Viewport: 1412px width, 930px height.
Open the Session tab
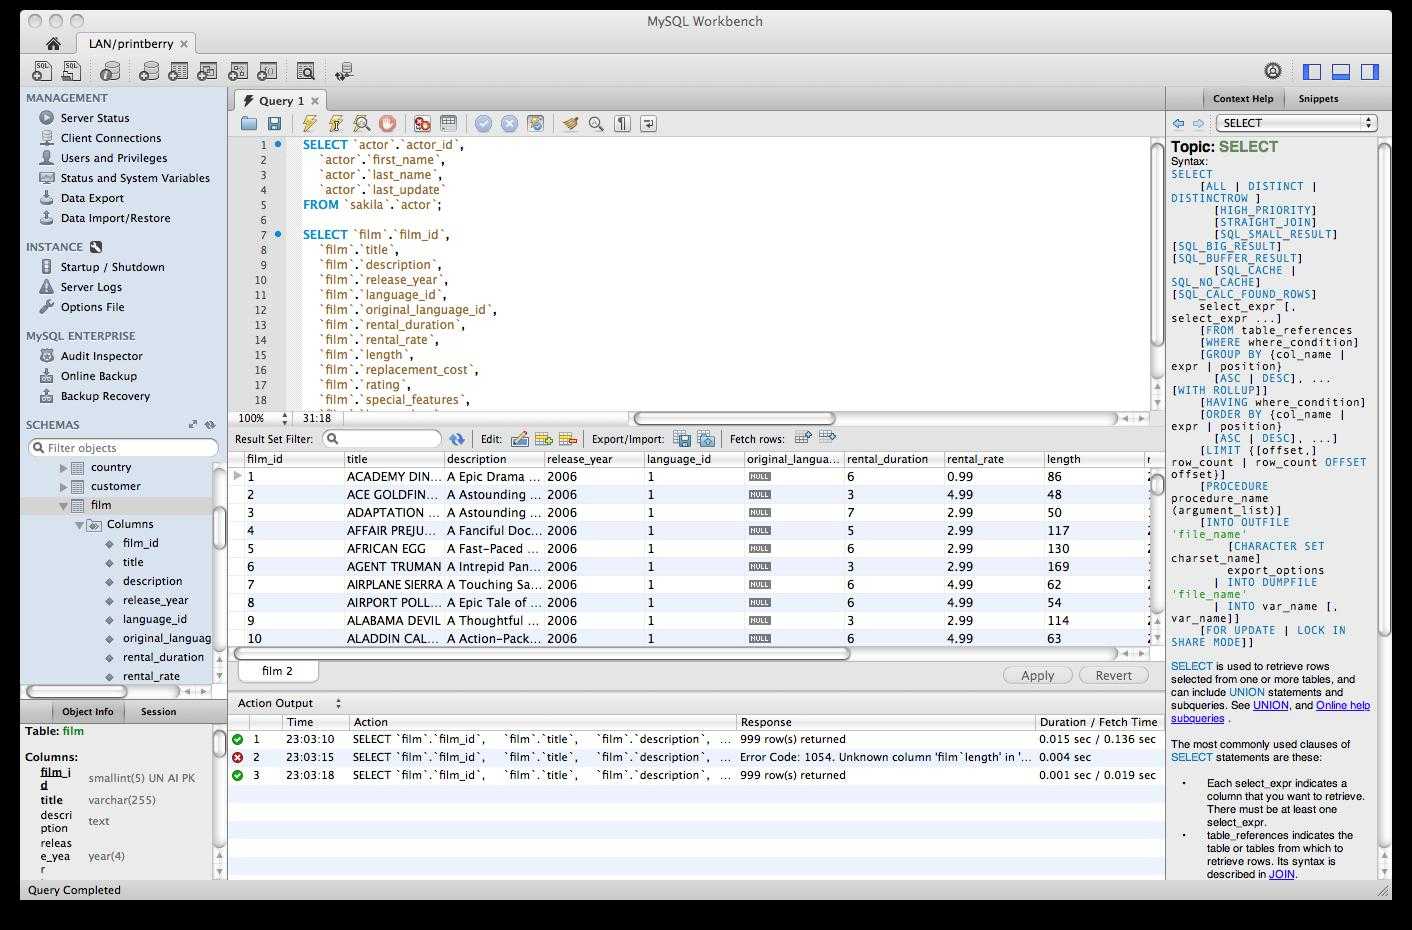pyautogui.click(x=158, y=711)
